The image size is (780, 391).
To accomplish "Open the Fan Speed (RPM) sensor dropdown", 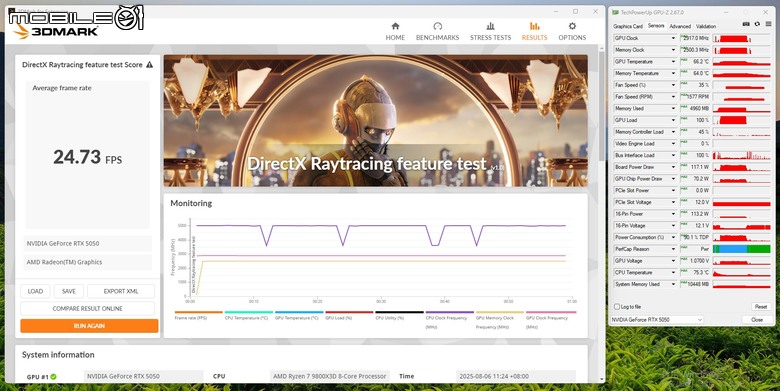I will point(674,97).
